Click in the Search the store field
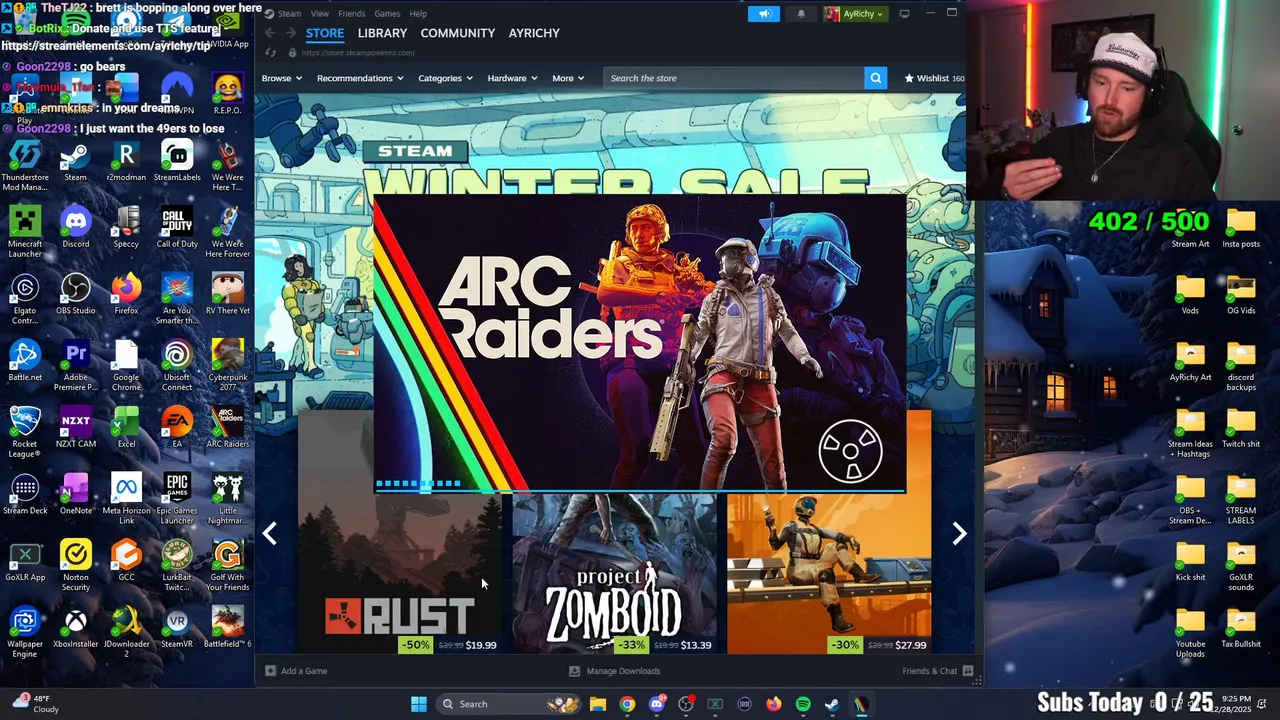This screenshot has height=720, width=1280. (x=733, y=78)
